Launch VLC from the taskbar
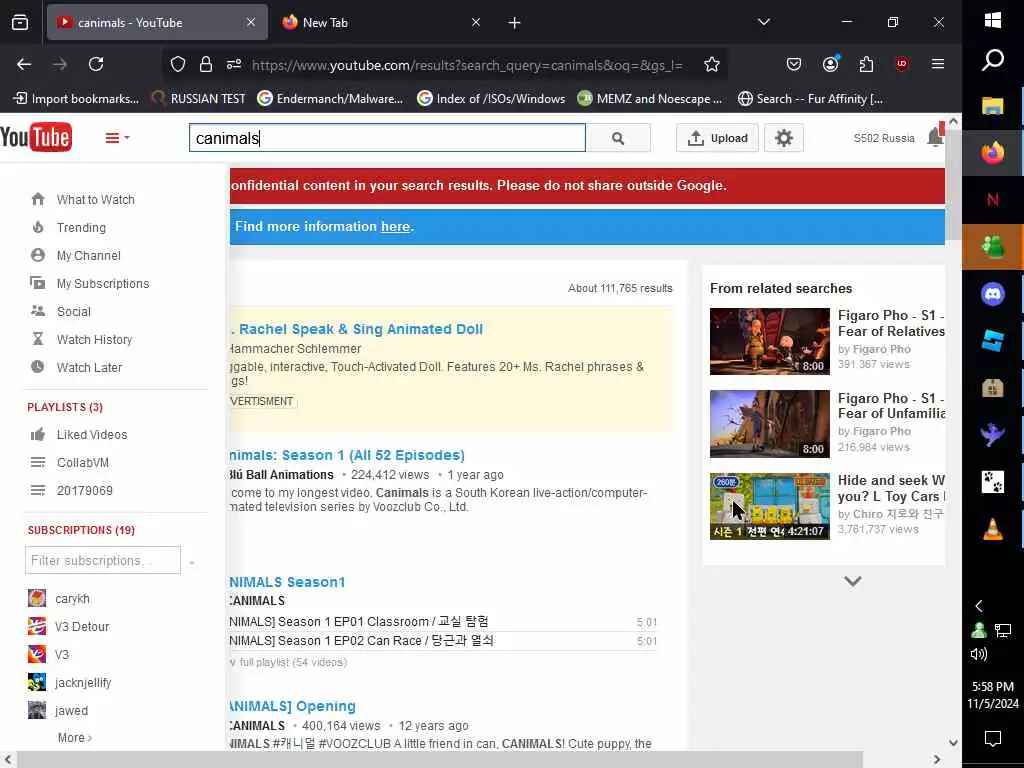The image size is (1024, 768). tap(993, 529)
